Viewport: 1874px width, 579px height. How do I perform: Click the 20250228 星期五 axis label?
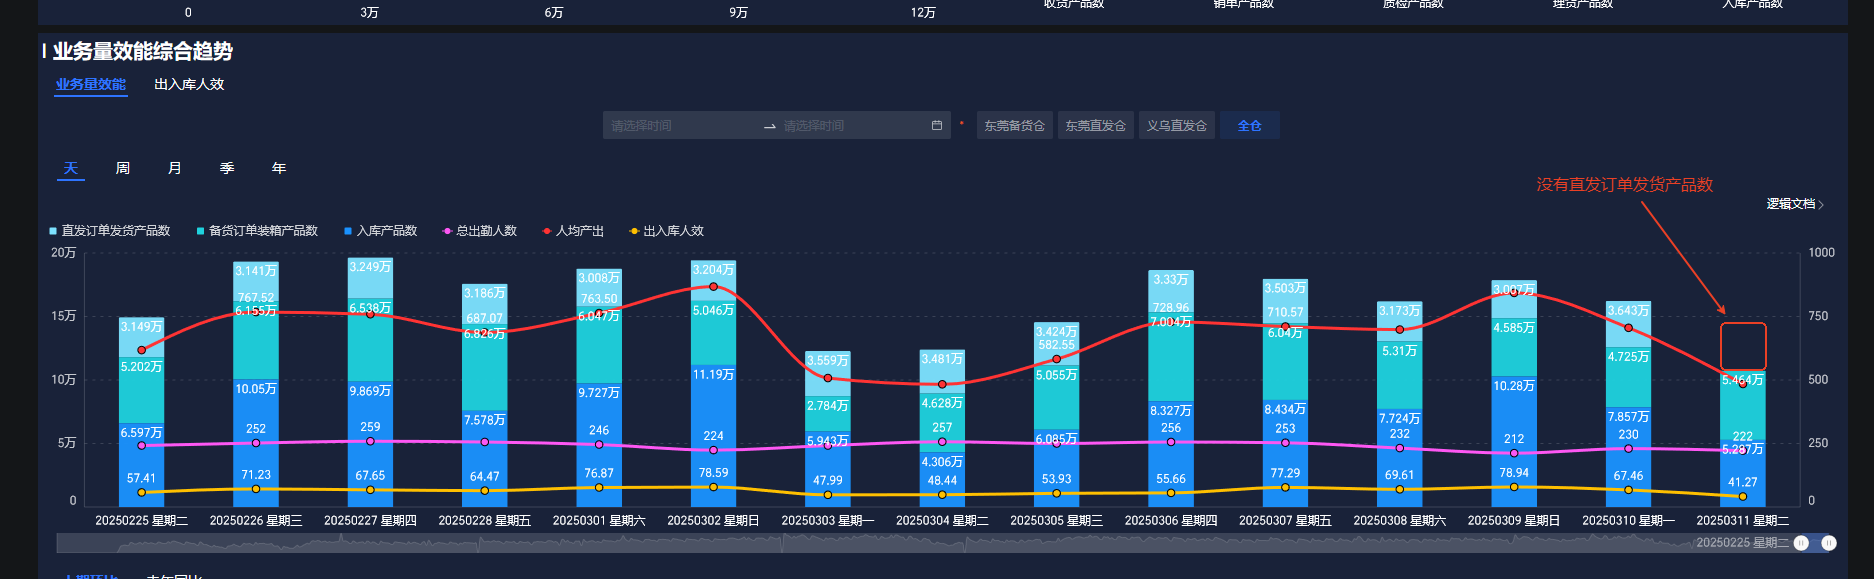coord(485,520)
